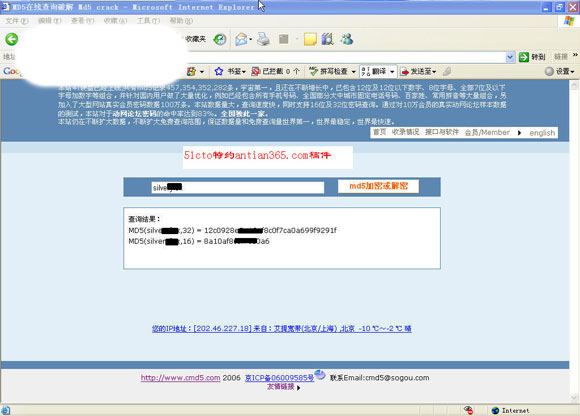This screenshot has height=416, width=580.
Task: Click the page vertical scrollbar
Action: (574, 242)
